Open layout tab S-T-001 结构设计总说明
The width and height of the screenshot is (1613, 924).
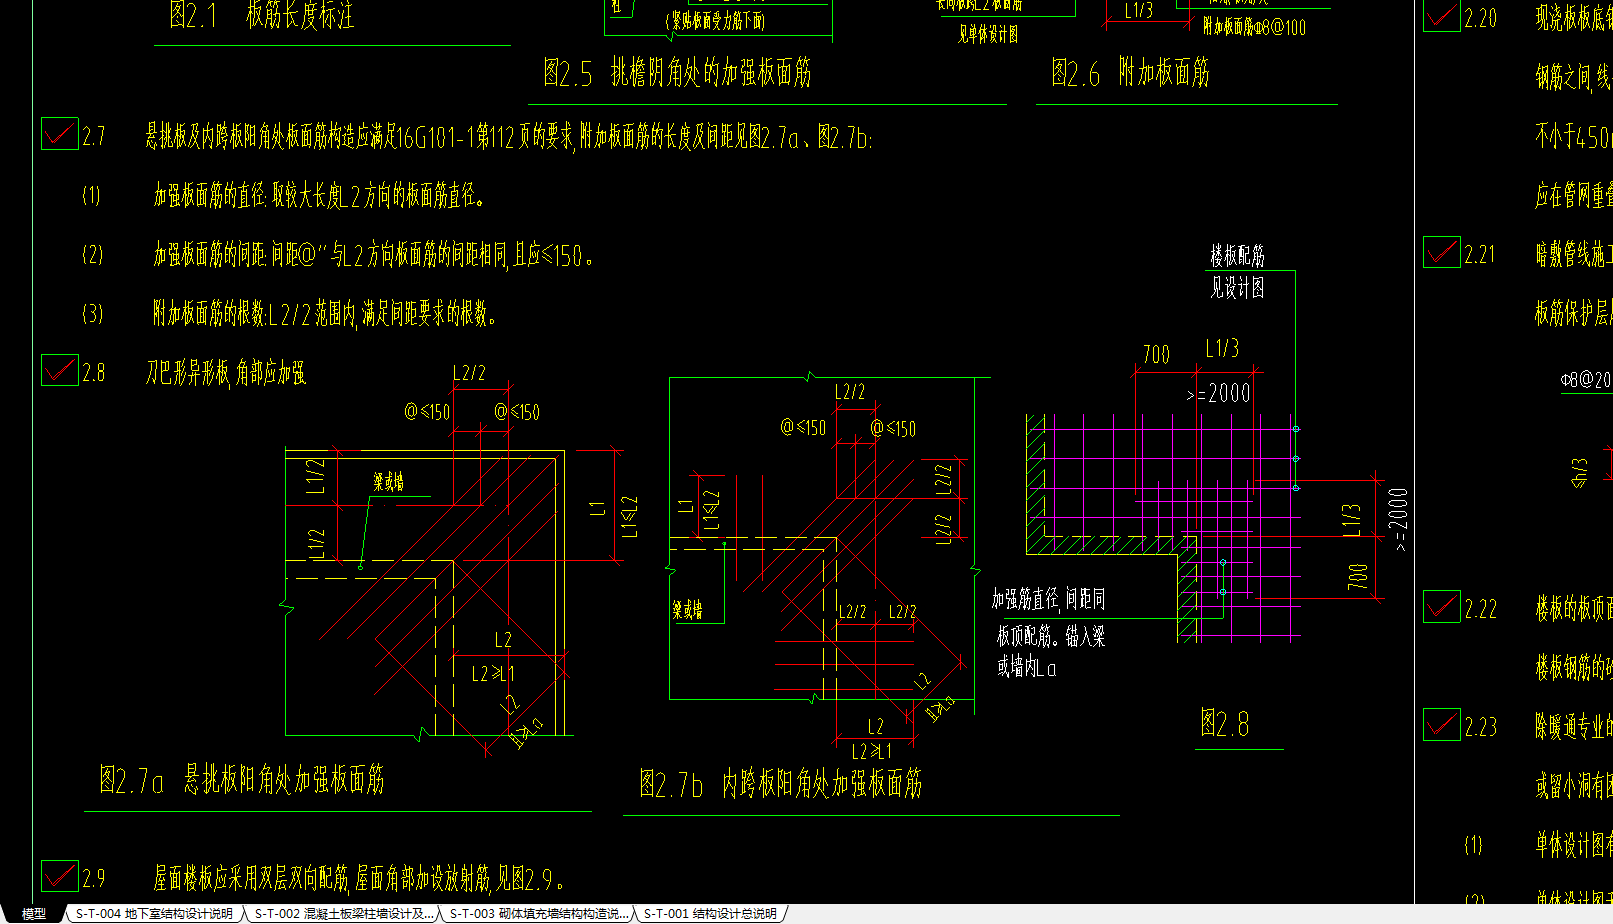(x=710, y=914)
